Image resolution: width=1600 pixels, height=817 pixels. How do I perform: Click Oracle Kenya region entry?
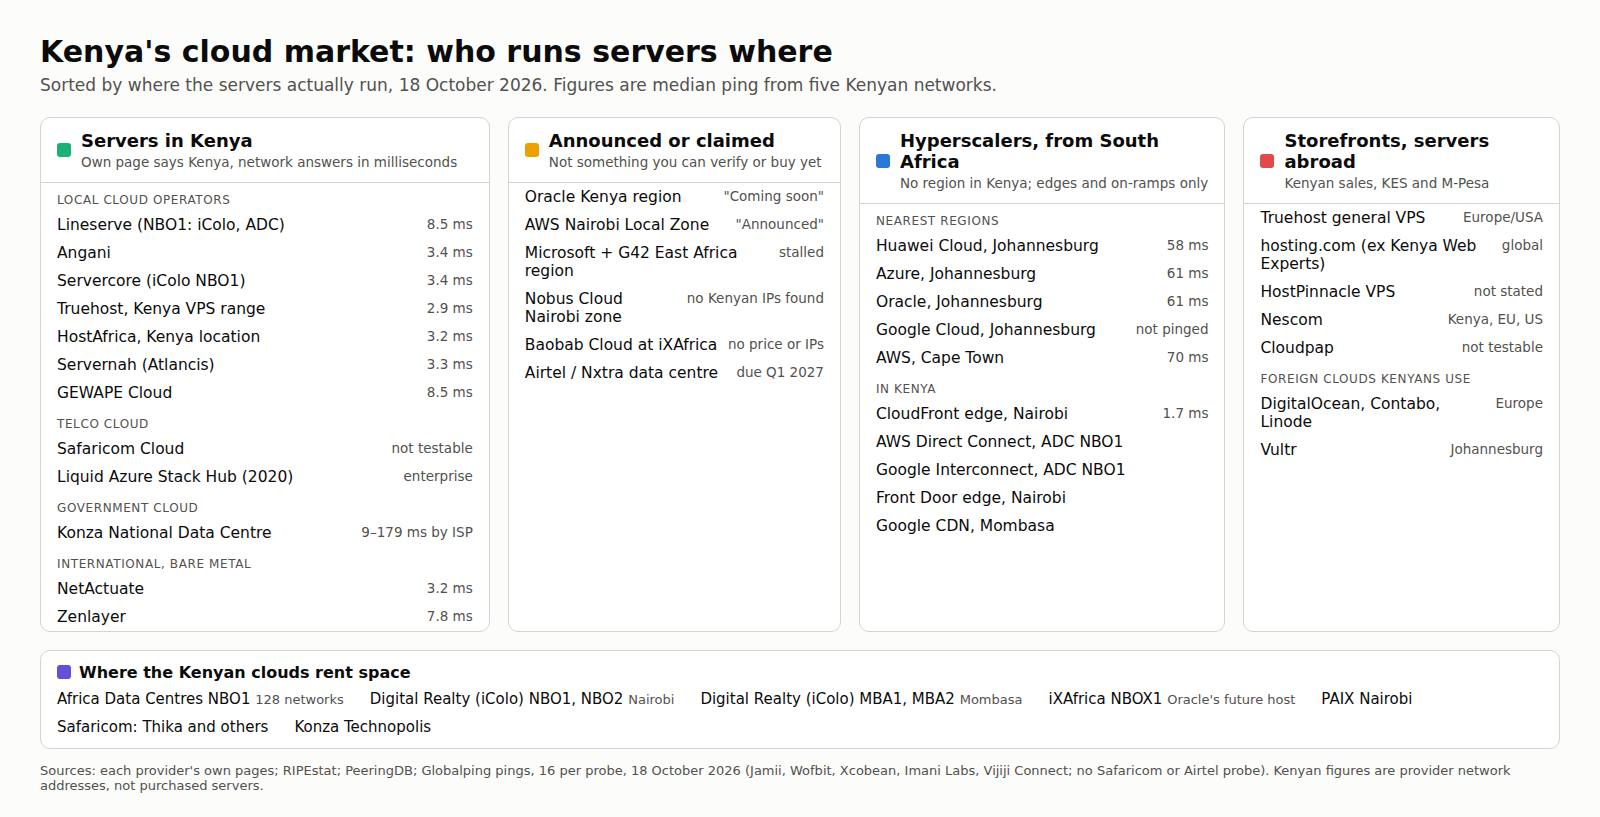[x=674, y=196]
